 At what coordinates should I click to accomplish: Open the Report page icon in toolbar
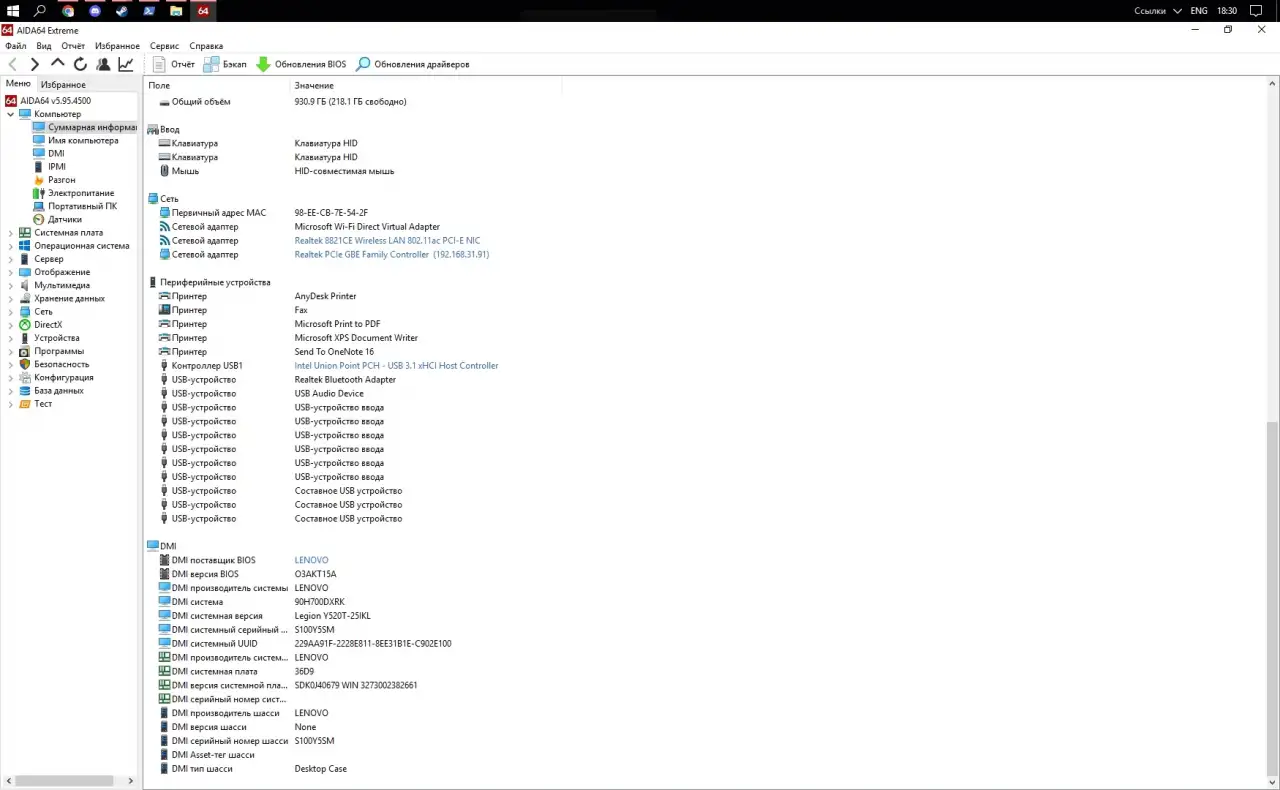(159, 64)
